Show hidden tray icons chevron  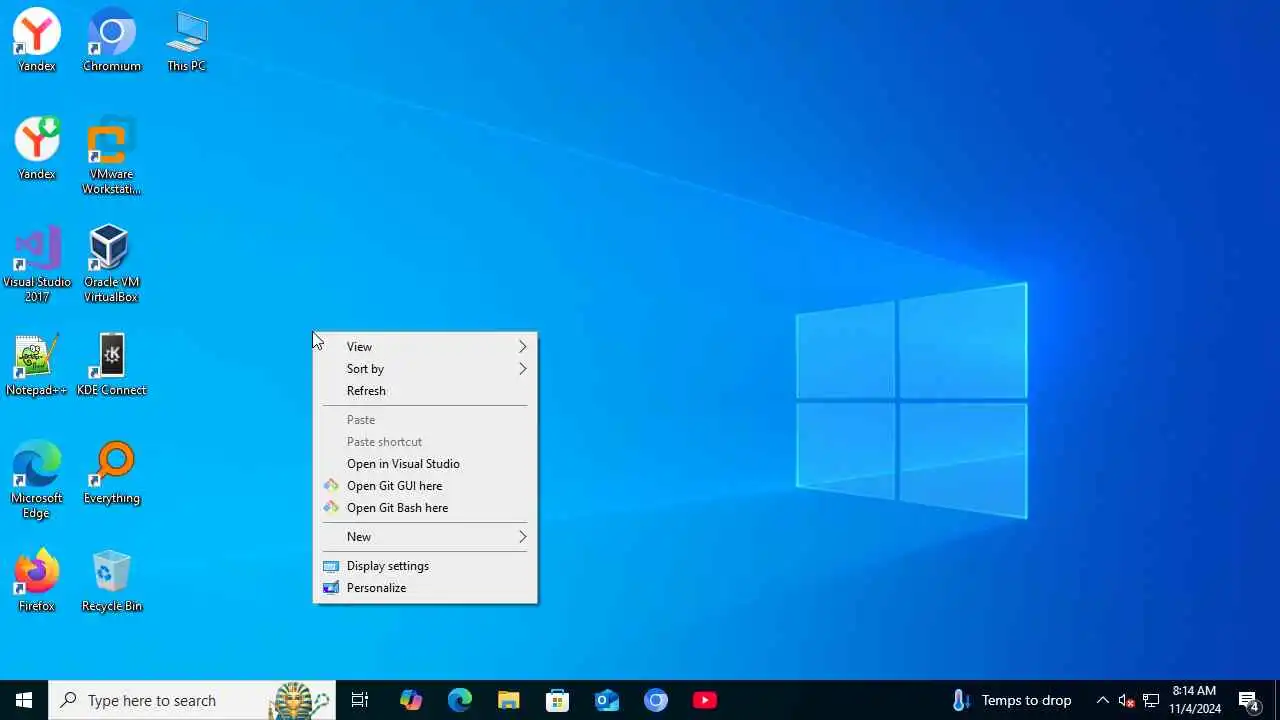click(x=1103, y=700)
